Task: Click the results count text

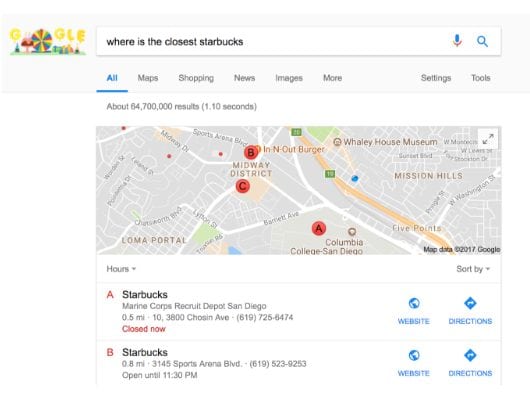Action: coord(182,107)
